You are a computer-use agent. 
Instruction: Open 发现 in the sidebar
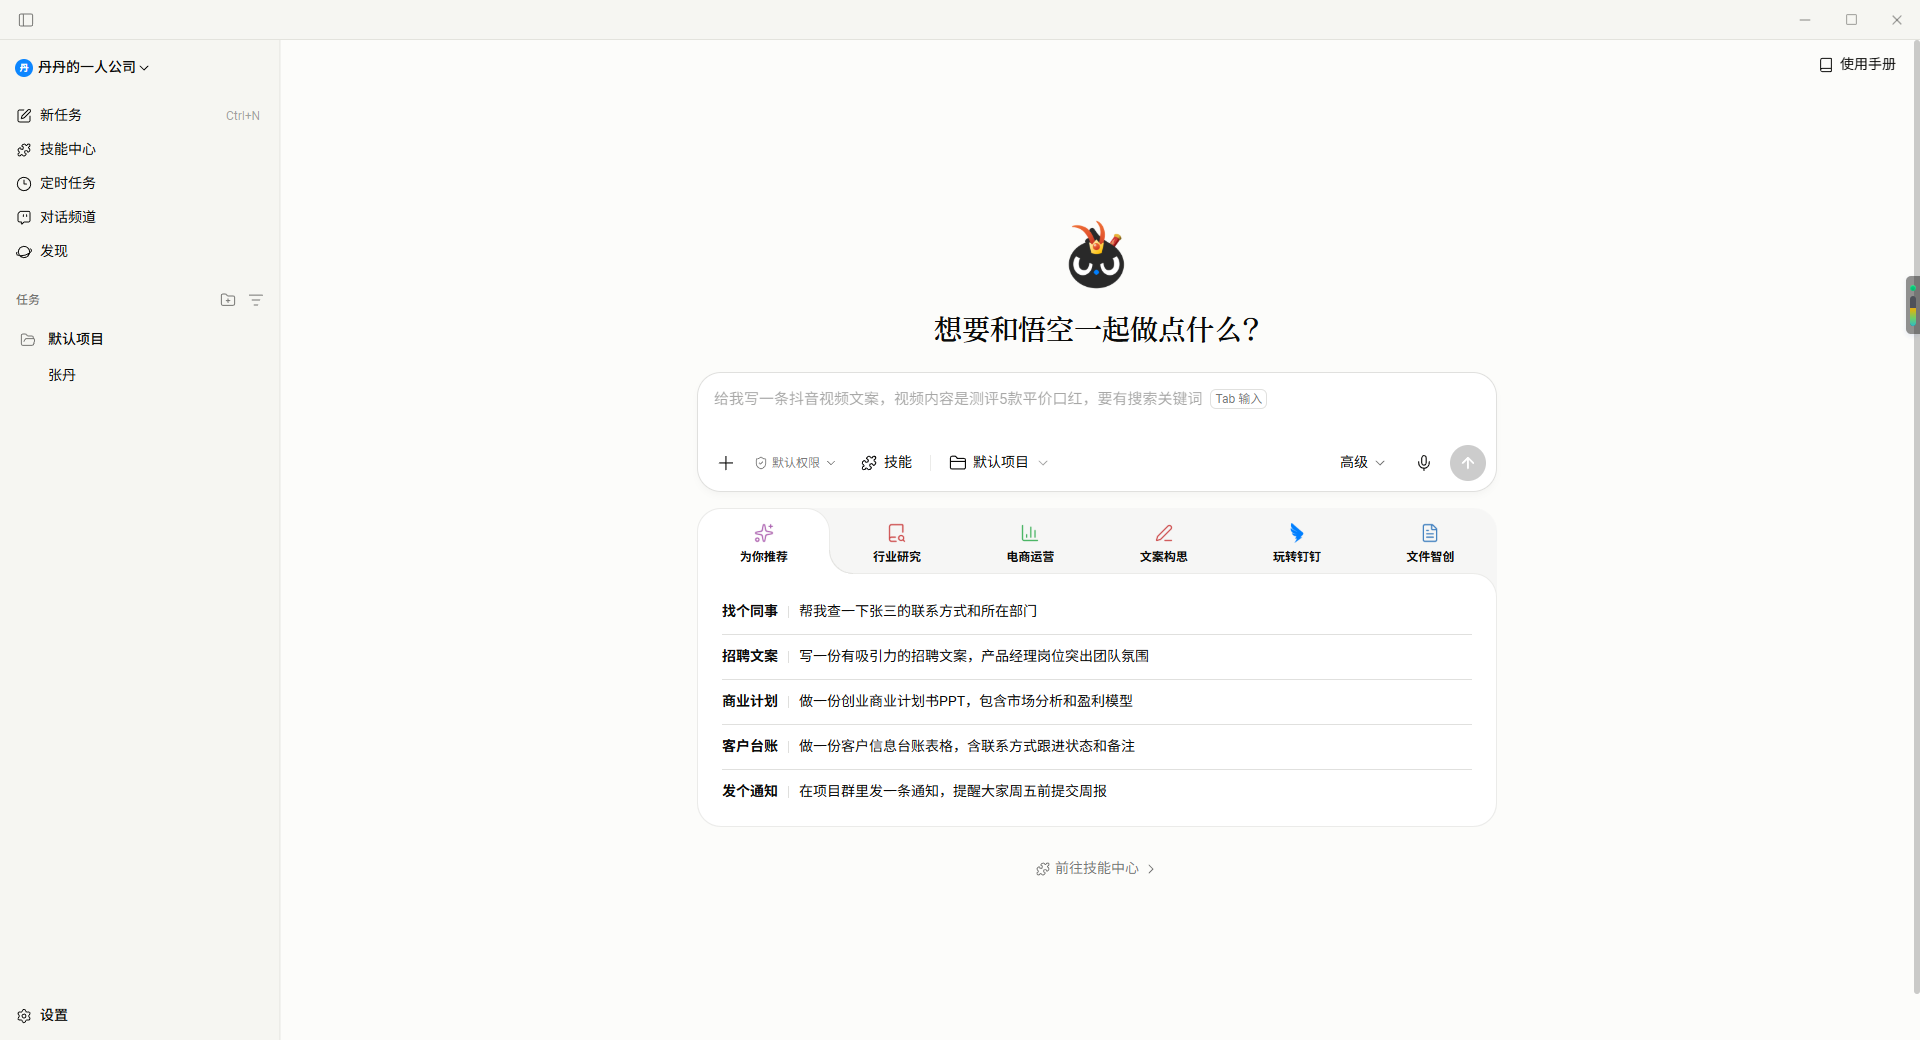(139, 252)
